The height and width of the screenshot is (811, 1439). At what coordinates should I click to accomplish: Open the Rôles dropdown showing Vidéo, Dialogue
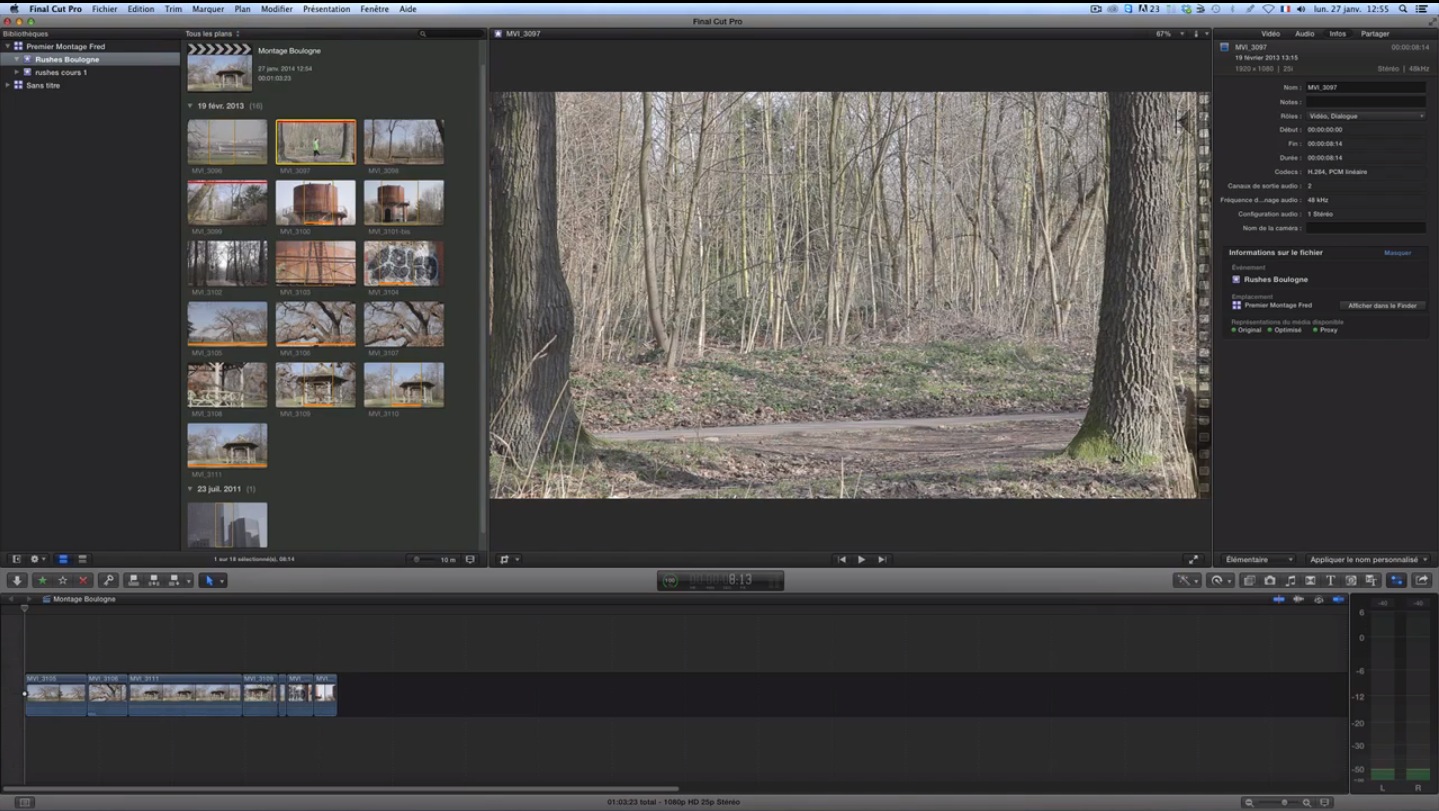click(x=1366, y=115)
